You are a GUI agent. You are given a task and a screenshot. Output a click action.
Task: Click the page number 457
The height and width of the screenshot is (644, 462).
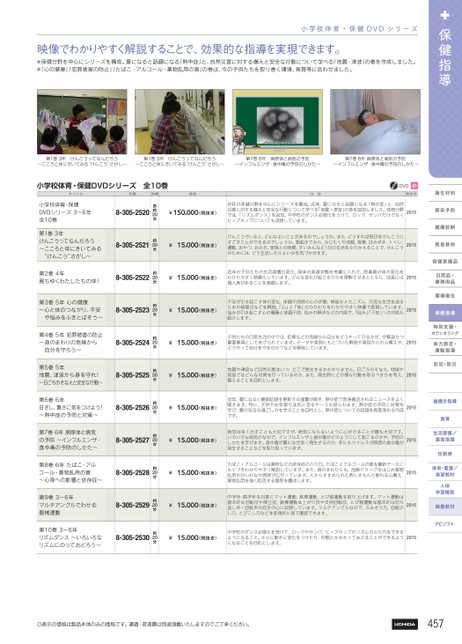pyautogui.click(x=436, y=624)
